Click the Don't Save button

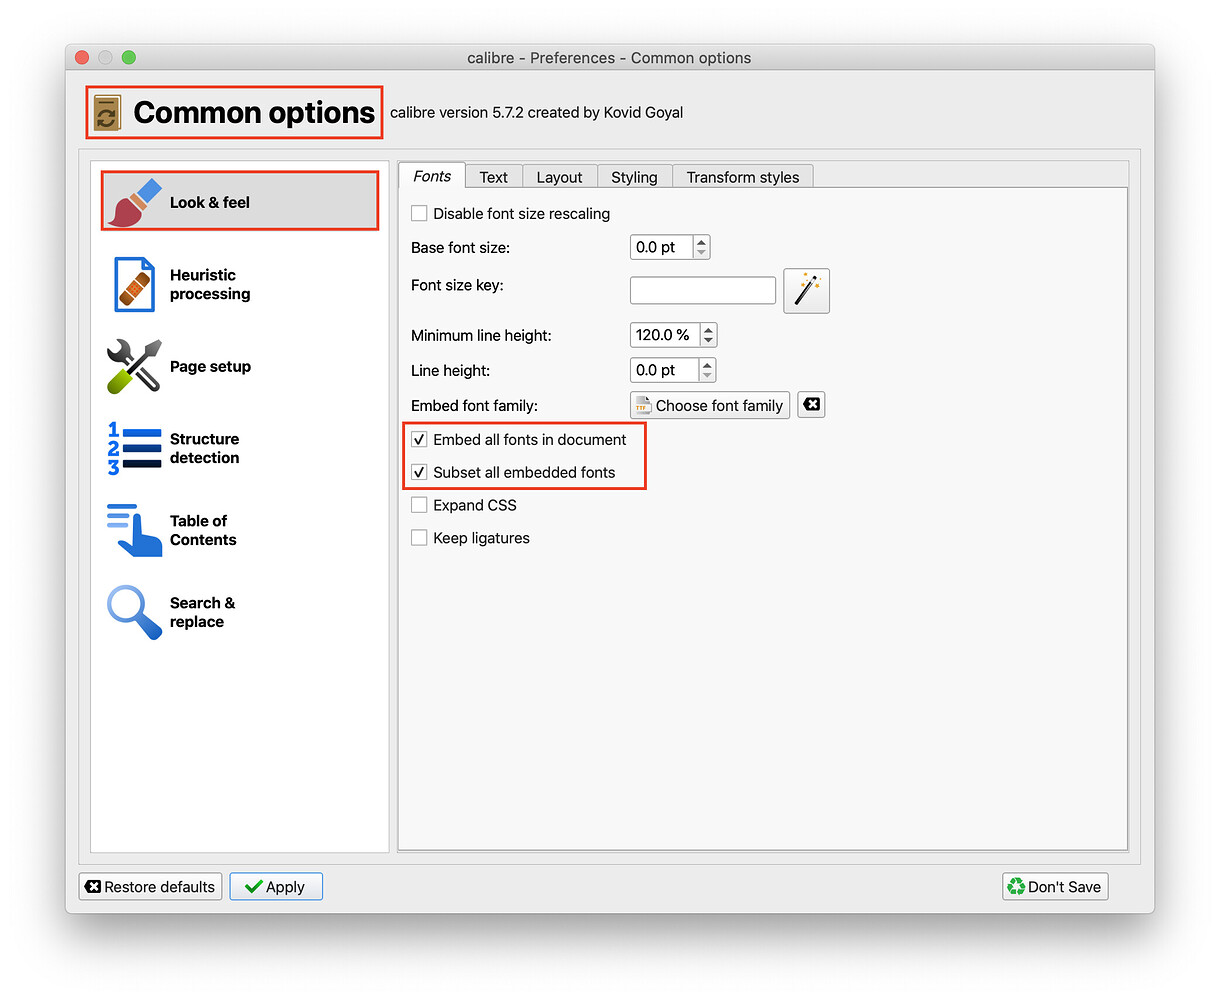1055,887
